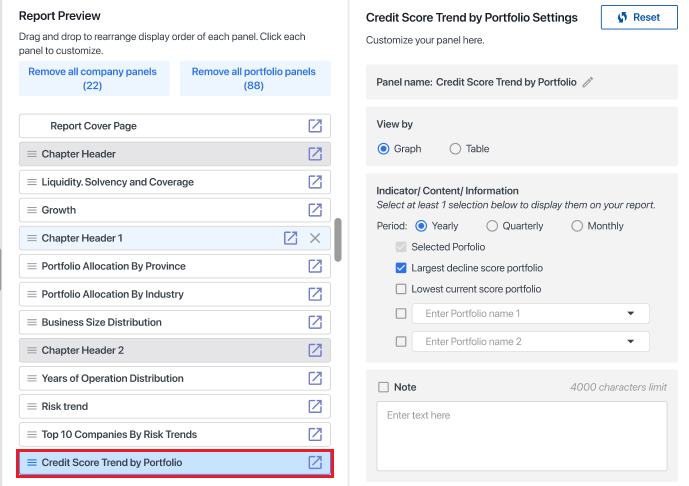The width and height of the screenshot is (689, 486).
Task: Select Years of Operation Distribution panel
Action: (x=112, y=378)
